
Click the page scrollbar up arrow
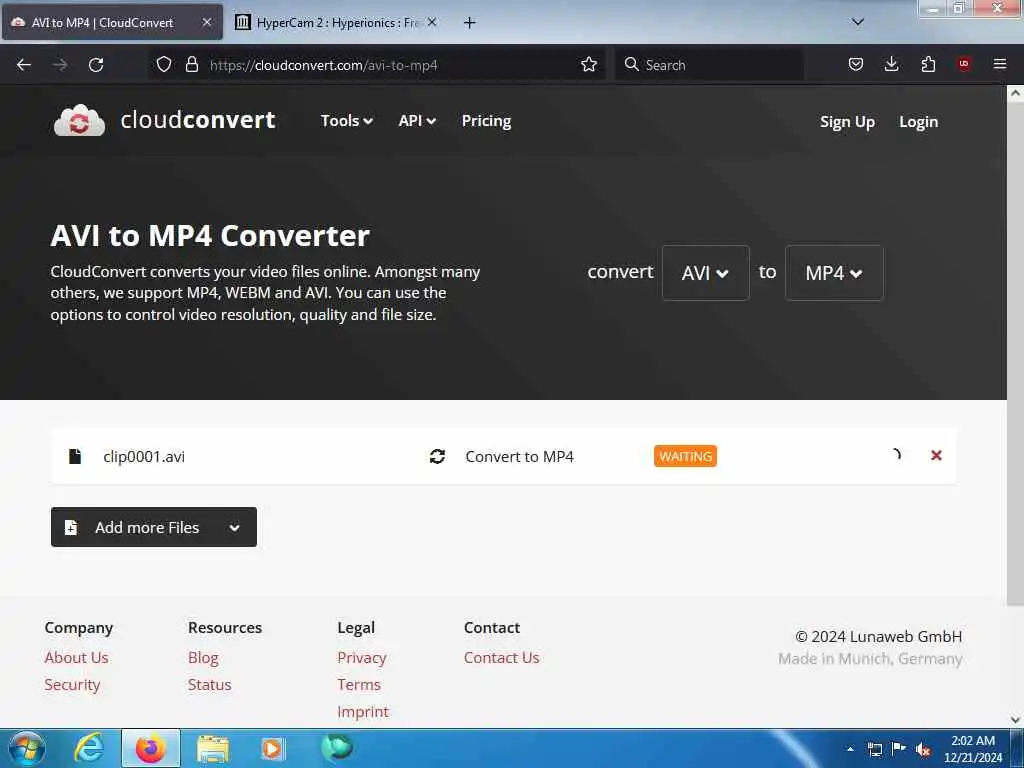pos(1015,93)
